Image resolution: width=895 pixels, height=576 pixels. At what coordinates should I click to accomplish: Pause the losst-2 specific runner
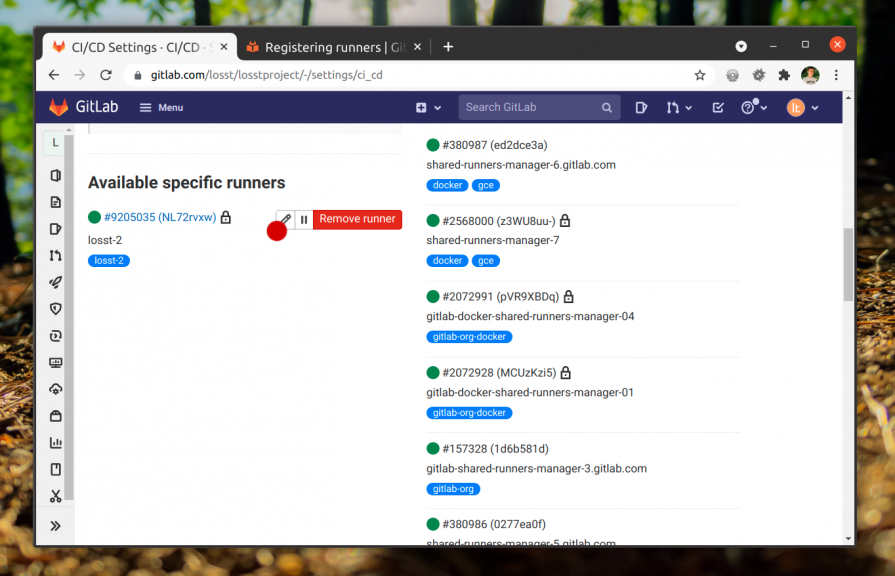pos(304,219)
